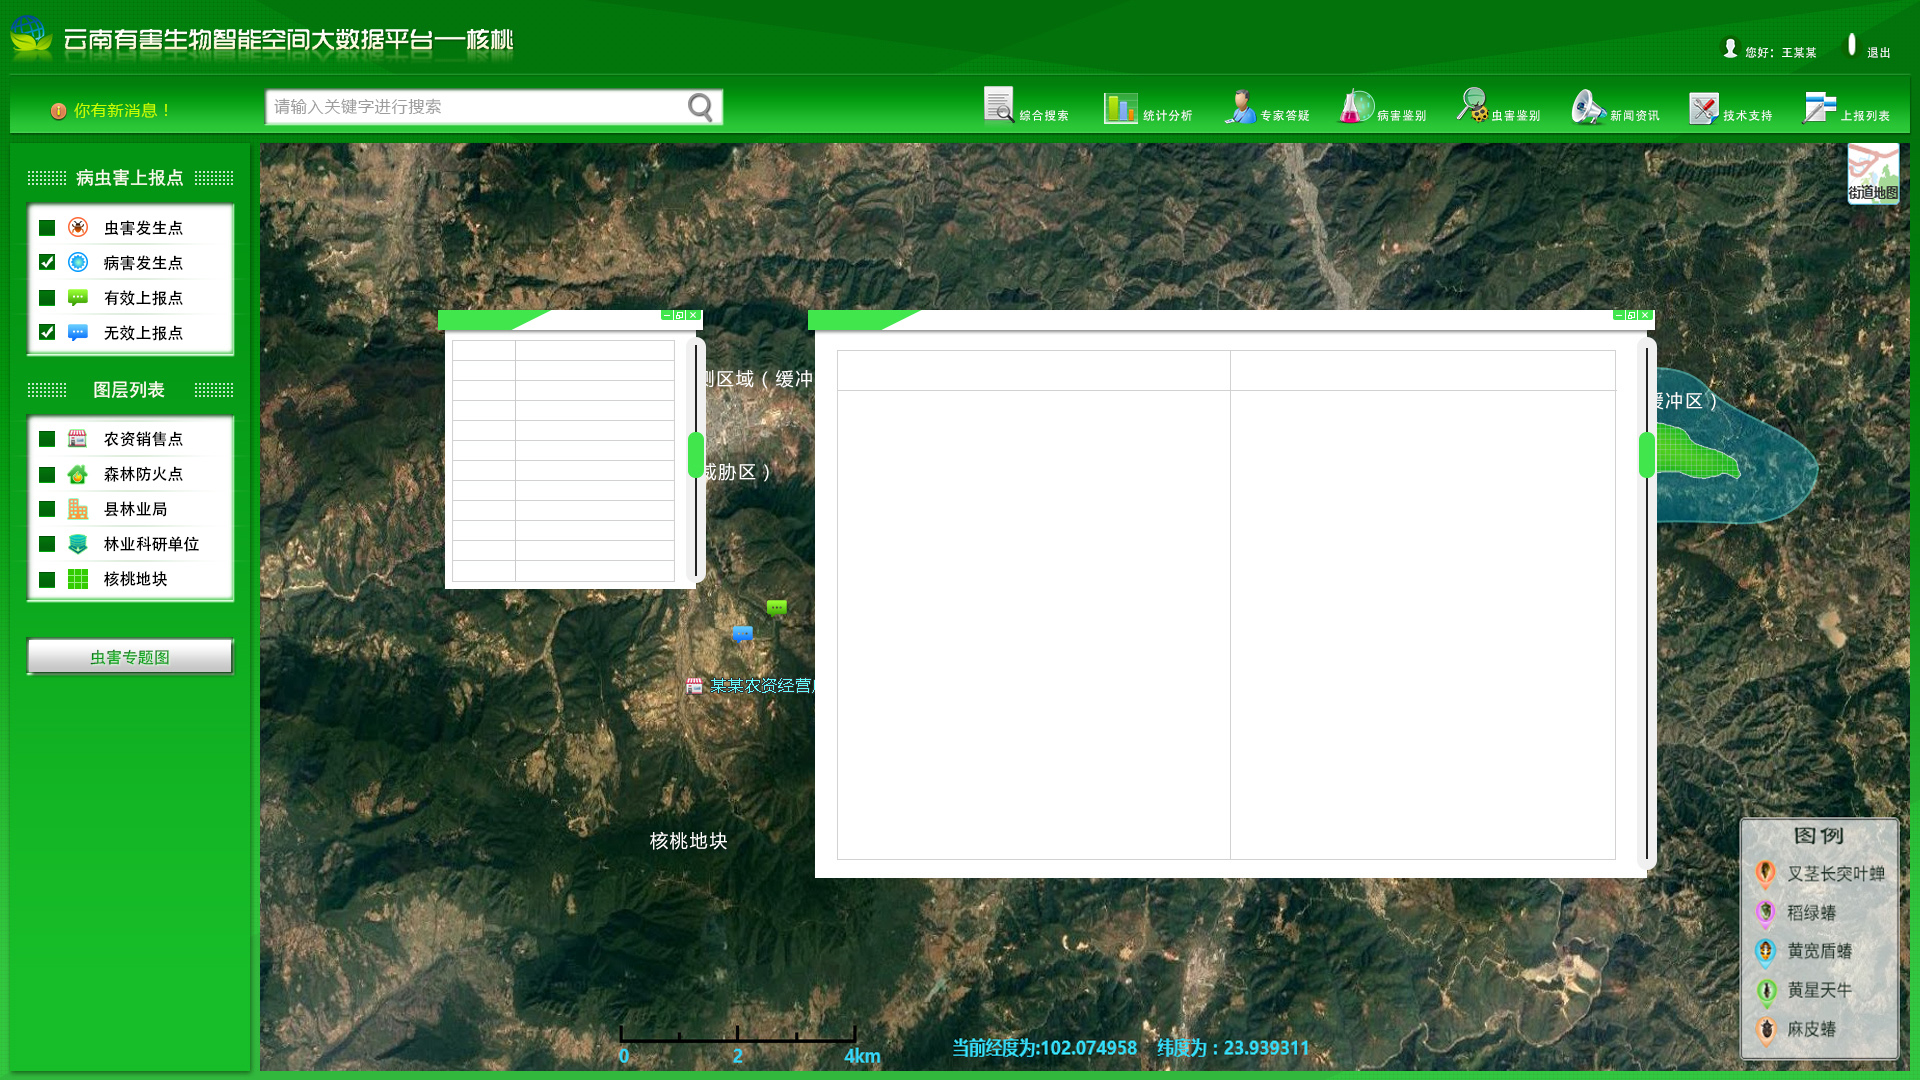
Task: Click the 麻皮蝽 legend icon
Action: [x=1766, y=1030]
